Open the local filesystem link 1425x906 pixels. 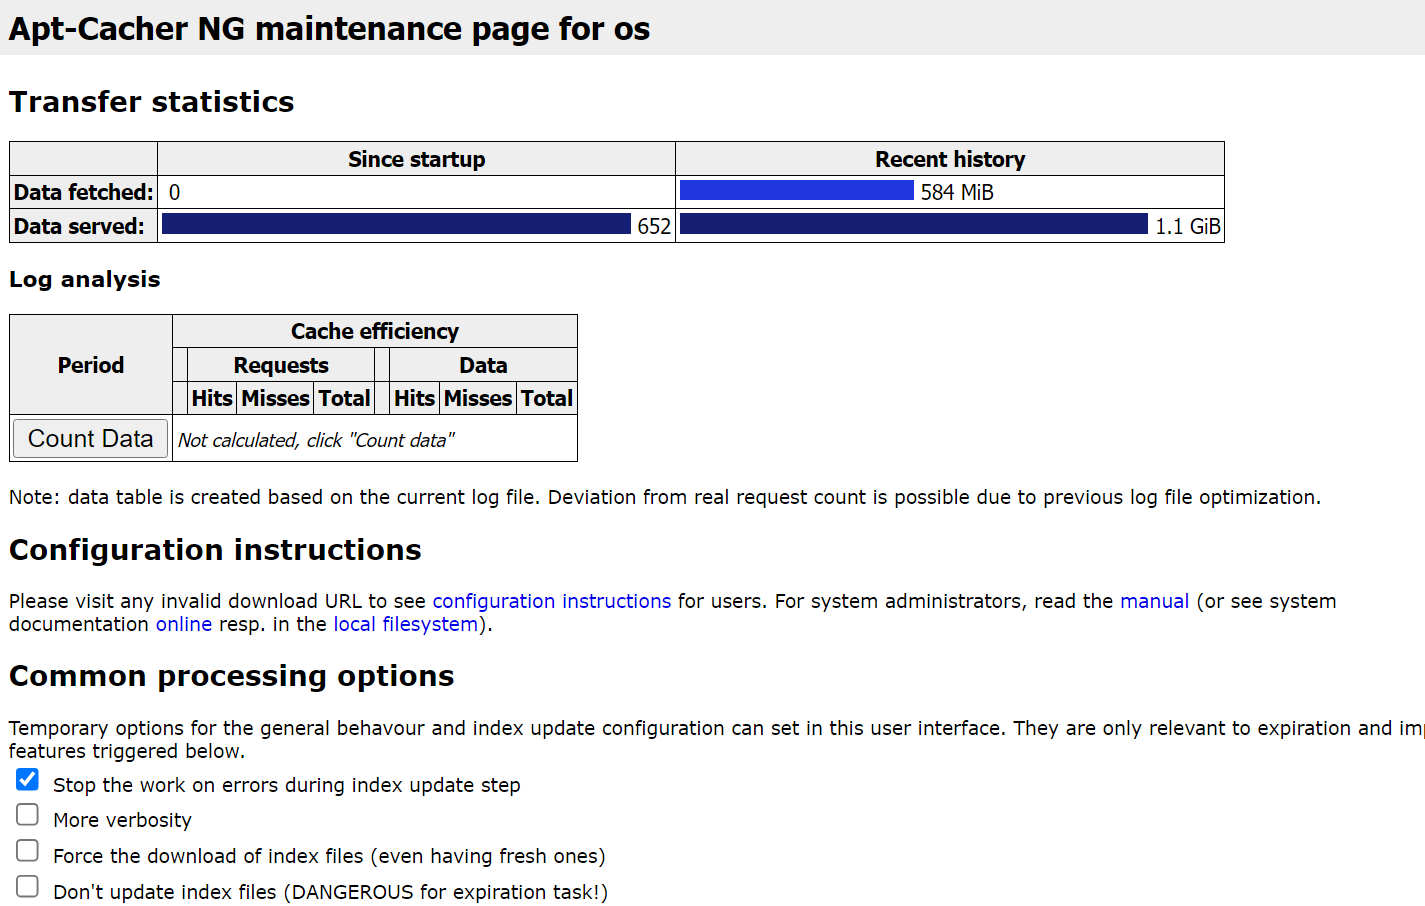[x=405, y=624]
